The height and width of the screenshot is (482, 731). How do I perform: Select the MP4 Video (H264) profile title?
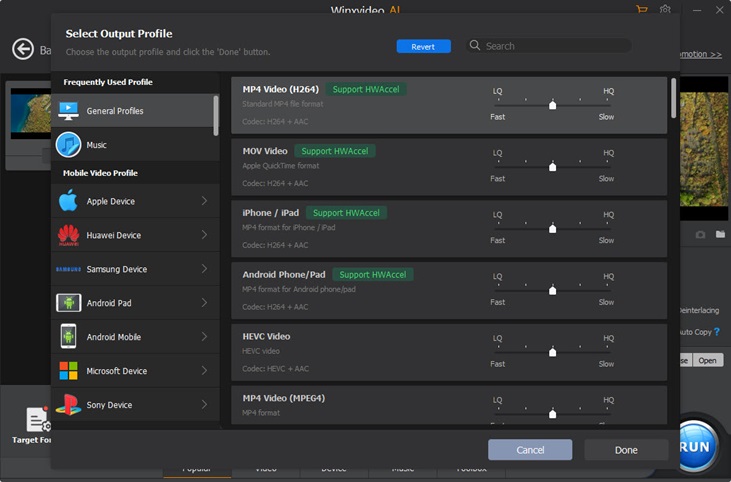click(281, 89)
